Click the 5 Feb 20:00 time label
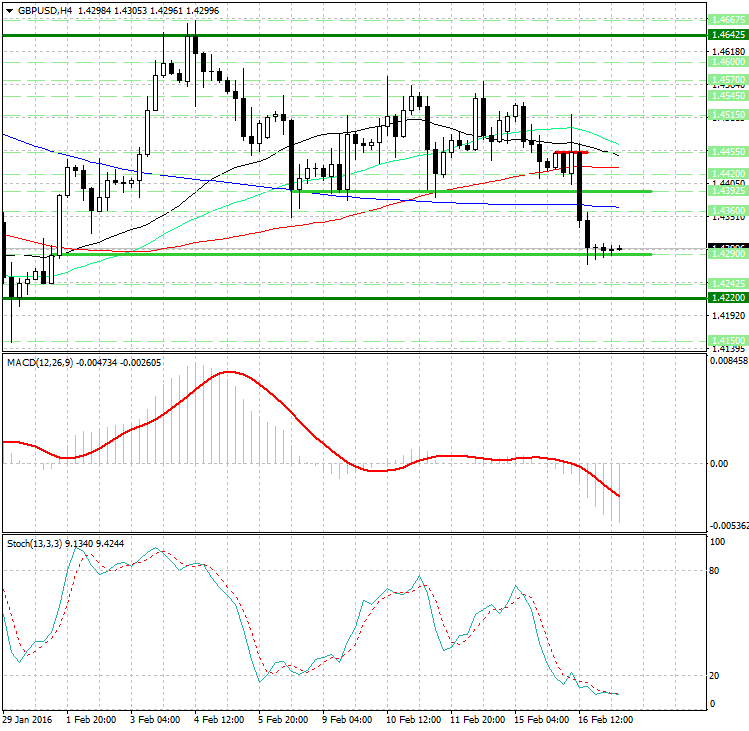This screenshot has height=731, width=749. click(283, 719)
